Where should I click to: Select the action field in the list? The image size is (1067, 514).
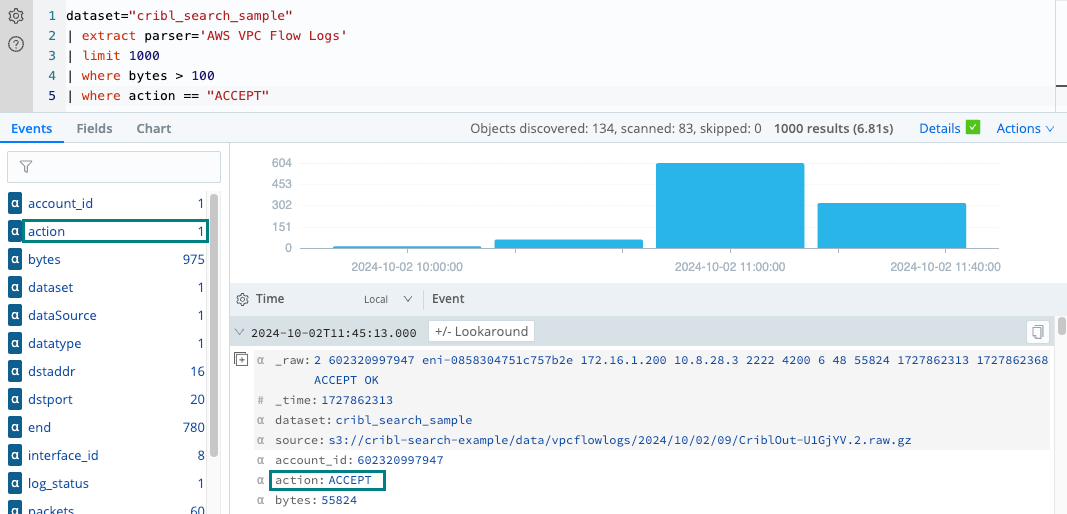point(46,231)
